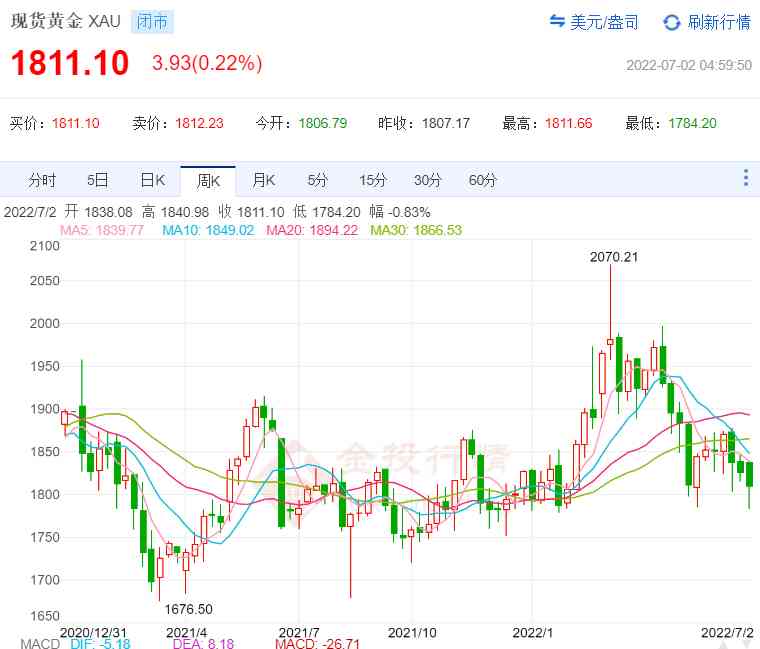Switch to the 月K monthly tab
The height and width of the screenshot is (649, 760).
263,180
